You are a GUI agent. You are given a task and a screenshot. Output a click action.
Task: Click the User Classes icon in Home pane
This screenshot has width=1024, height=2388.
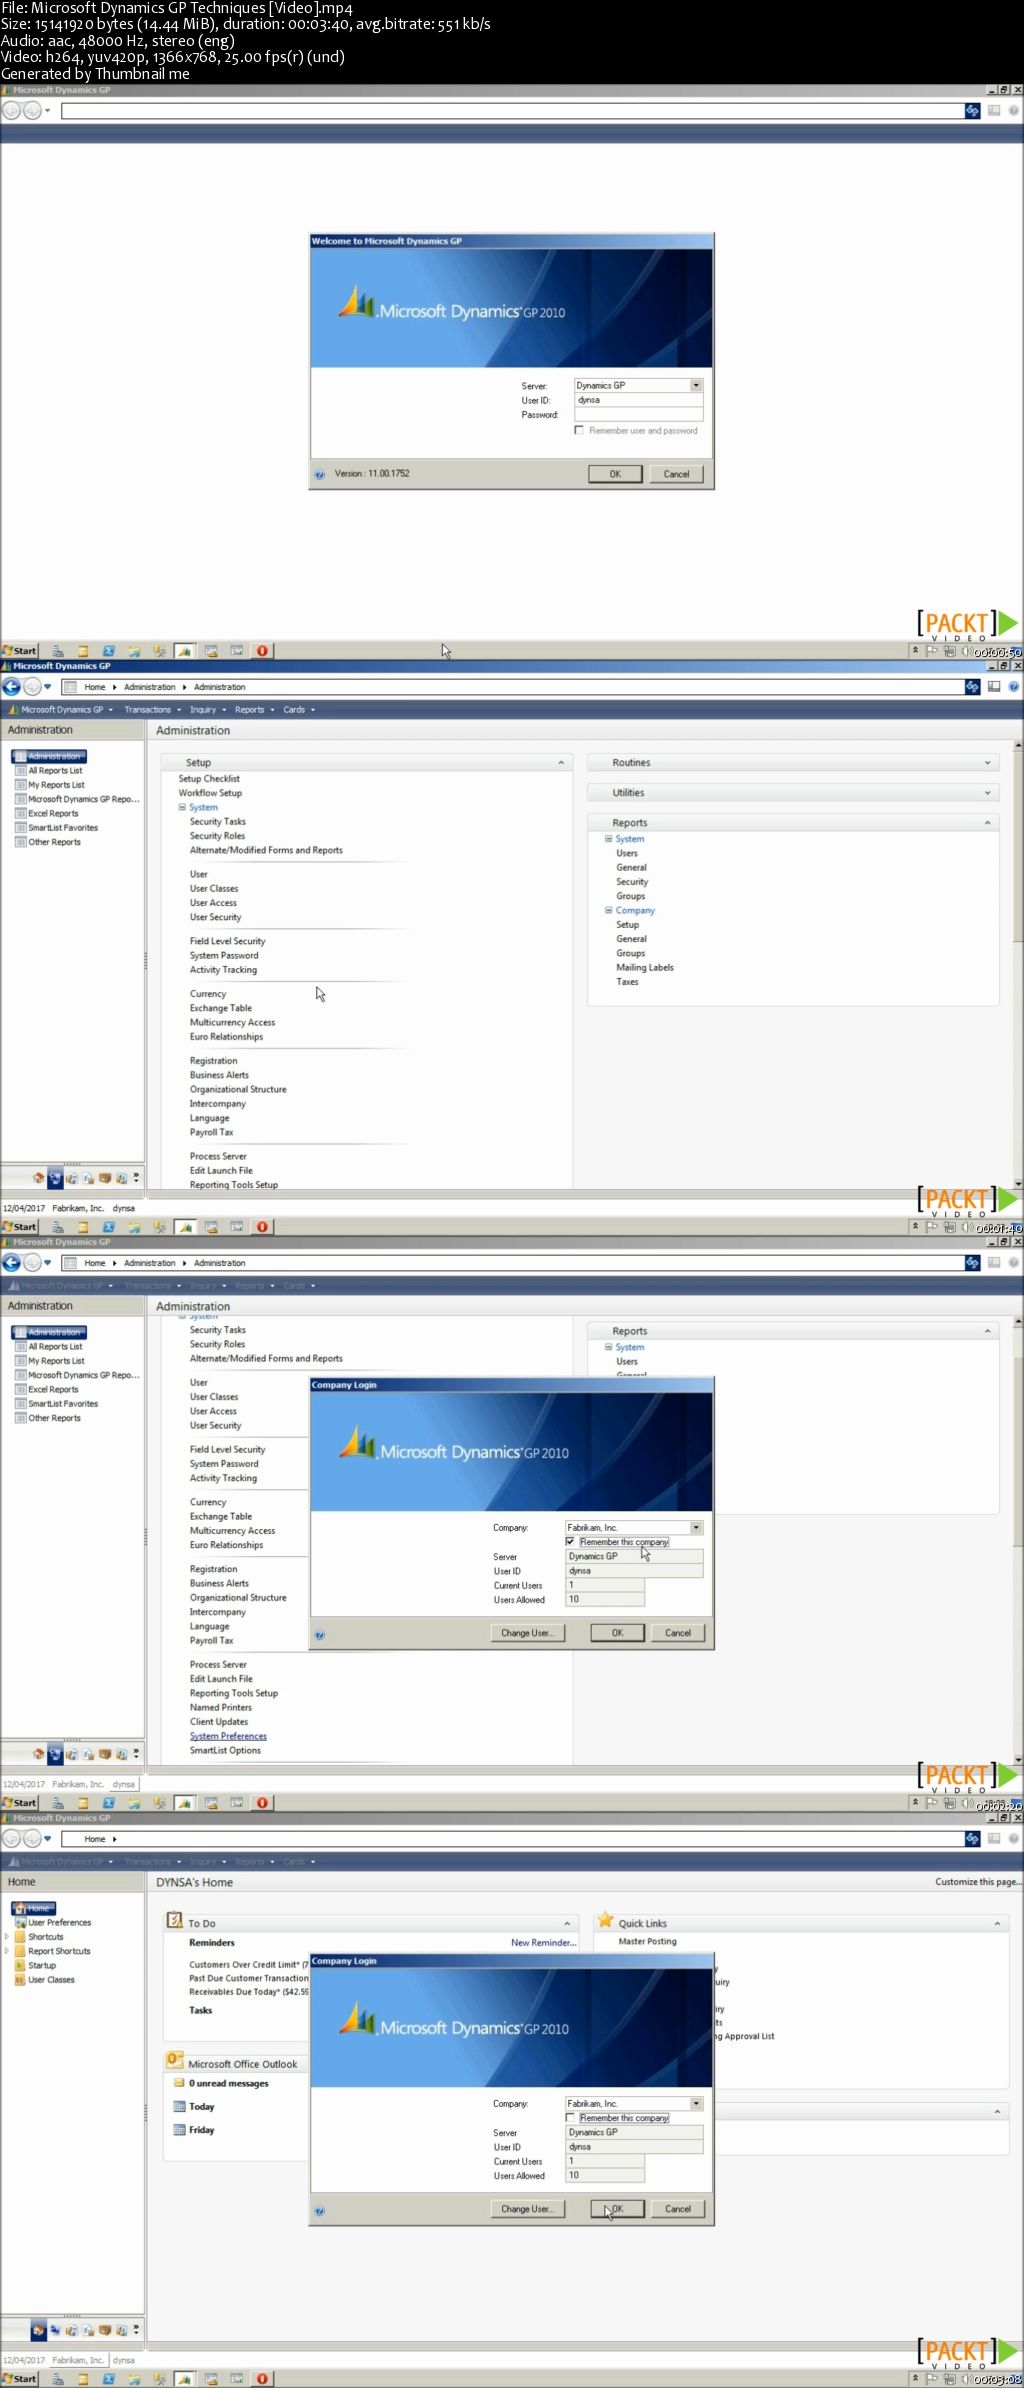(x=20, y=1979)
